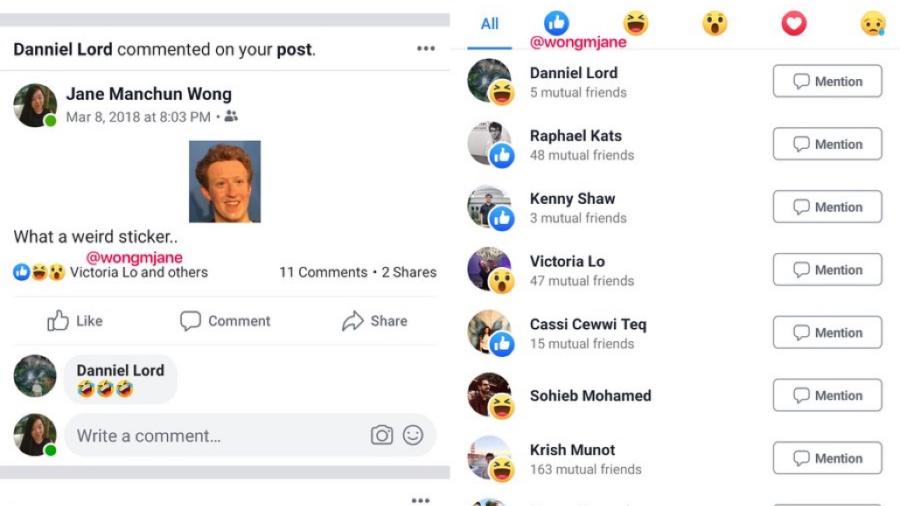Image resolution: width=900 pixels, height=506 pixels.
Task: Open Jane Manchun Wong's profile picture
Action: (34, 105)
